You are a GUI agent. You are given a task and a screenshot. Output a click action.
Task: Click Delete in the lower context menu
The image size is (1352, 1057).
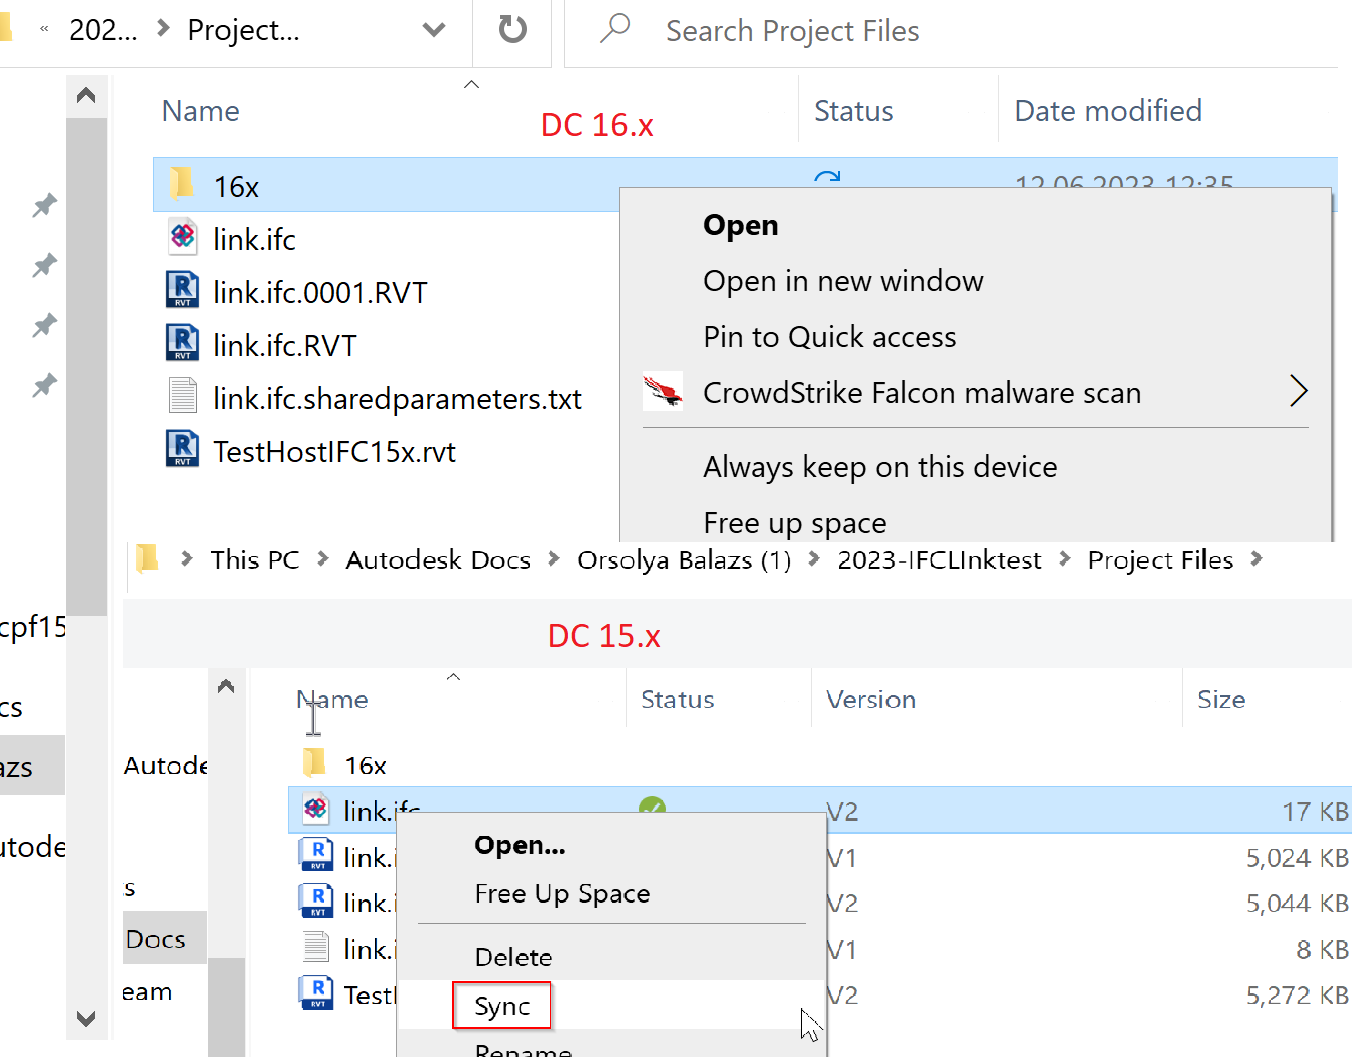click(x=513, y=957)
